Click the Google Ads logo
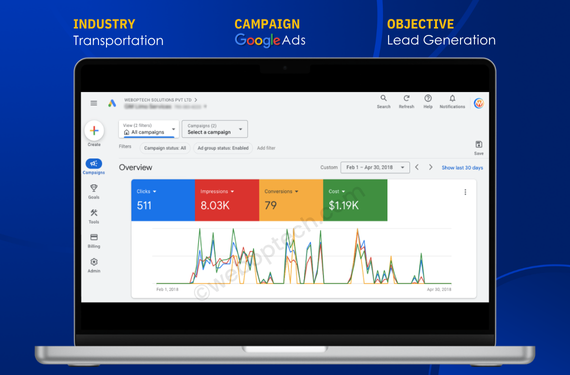570x375 pixels. (x=112, y=103)
